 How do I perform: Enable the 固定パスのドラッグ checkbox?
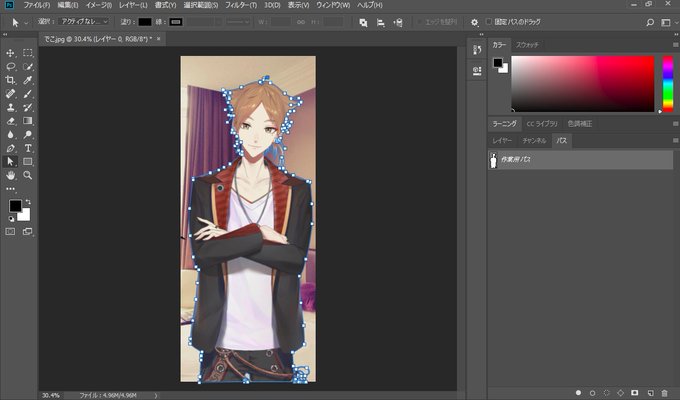pyautogui.click(x=489, y=22)
